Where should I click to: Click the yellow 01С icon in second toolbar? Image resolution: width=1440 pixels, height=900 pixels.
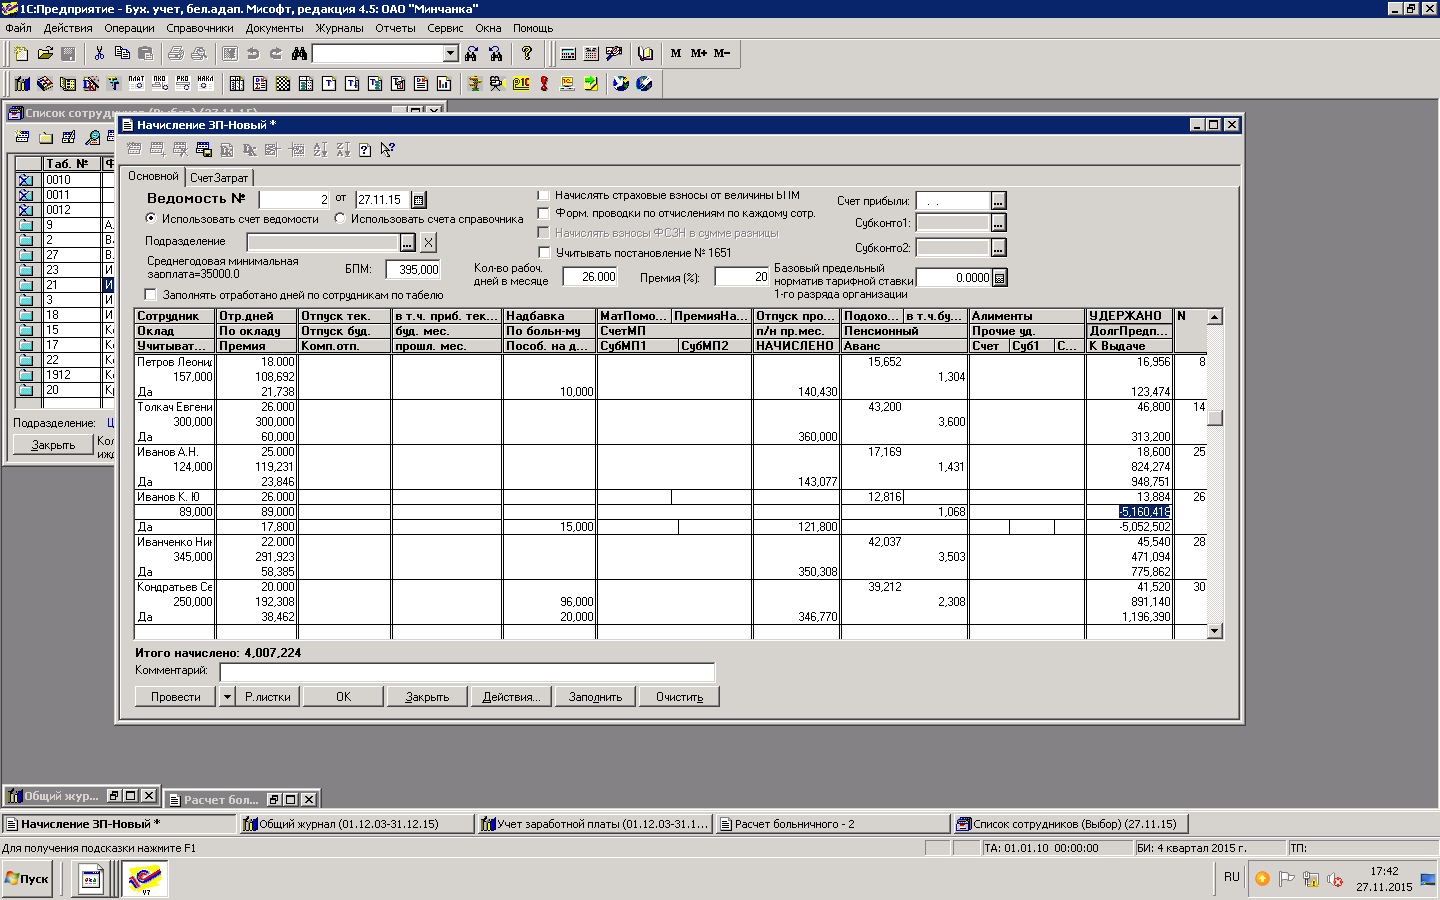[521, 83]
